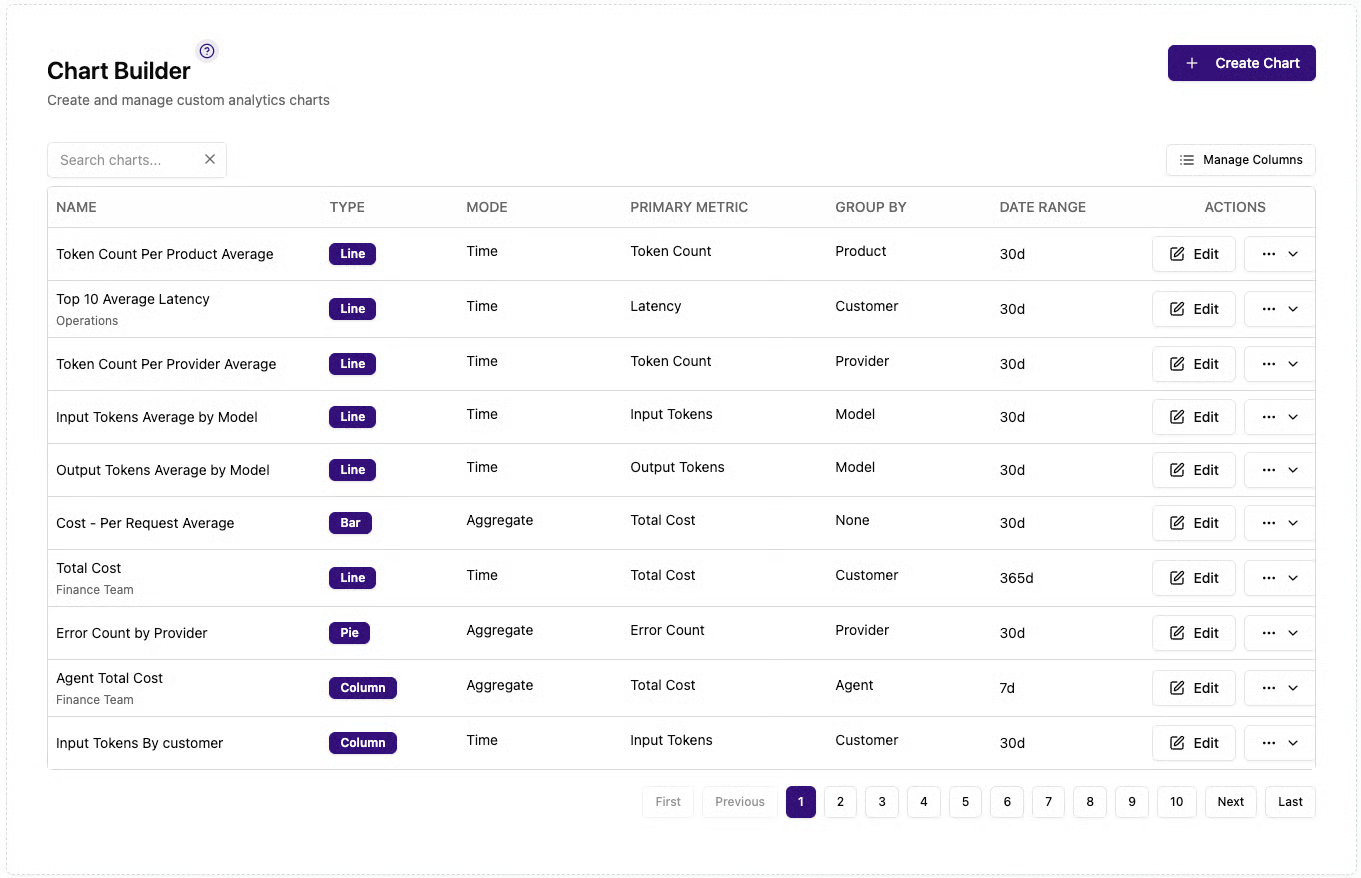
Task: Click pencil icon for Top 10 Average Latency
Action: coord(1177,309)
